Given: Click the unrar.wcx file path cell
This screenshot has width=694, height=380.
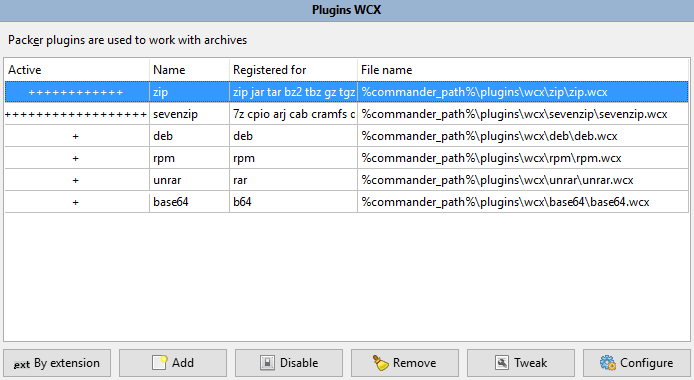Looking at the screenshot, I should 523,180.
